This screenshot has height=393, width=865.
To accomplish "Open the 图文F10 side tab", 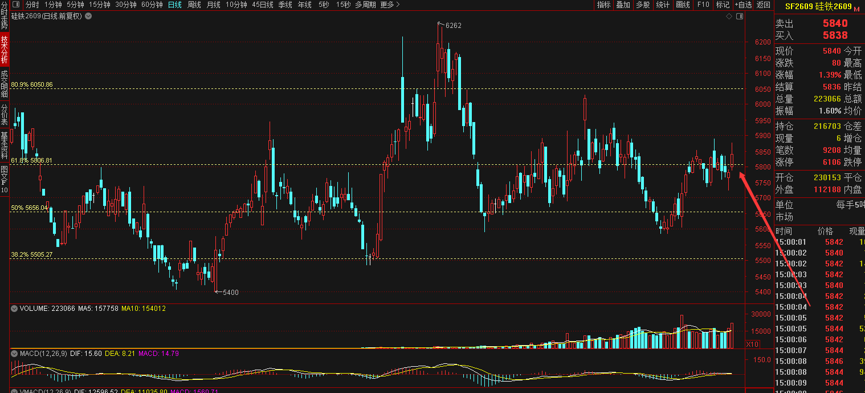I will point(4,179).
